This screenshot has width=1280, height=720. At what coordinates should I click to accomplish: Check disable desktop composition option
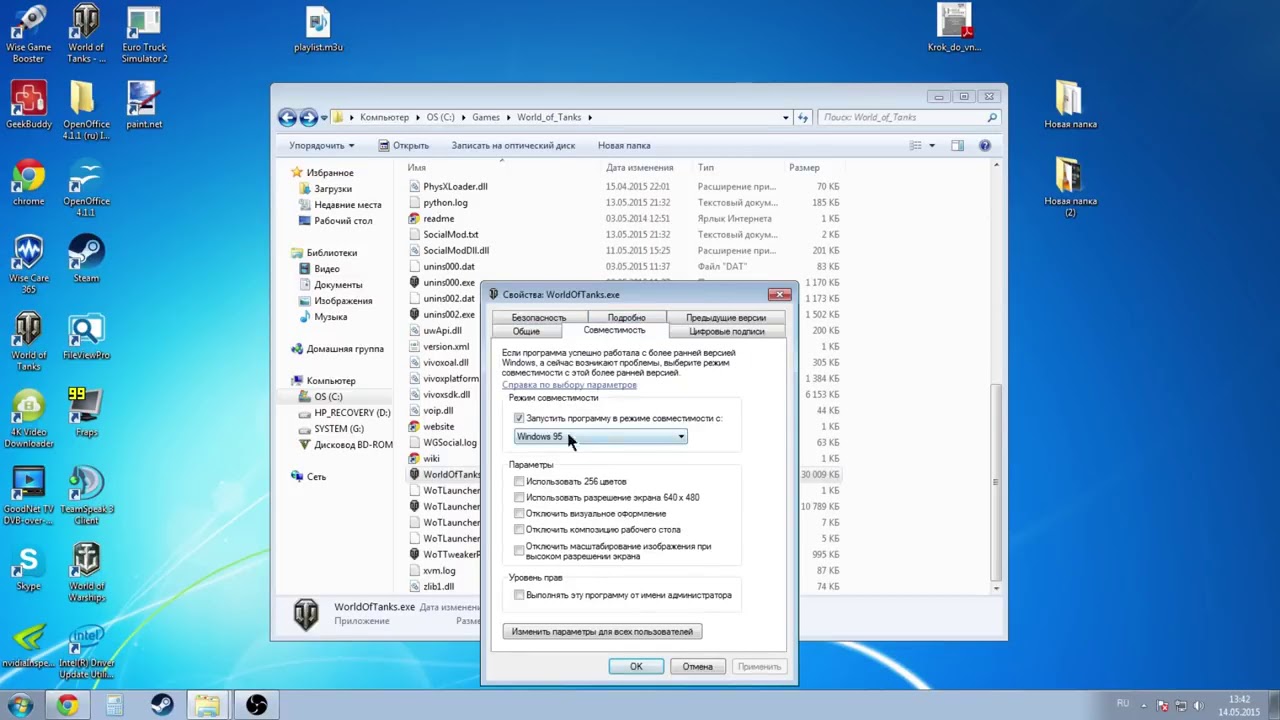[519, 529]
